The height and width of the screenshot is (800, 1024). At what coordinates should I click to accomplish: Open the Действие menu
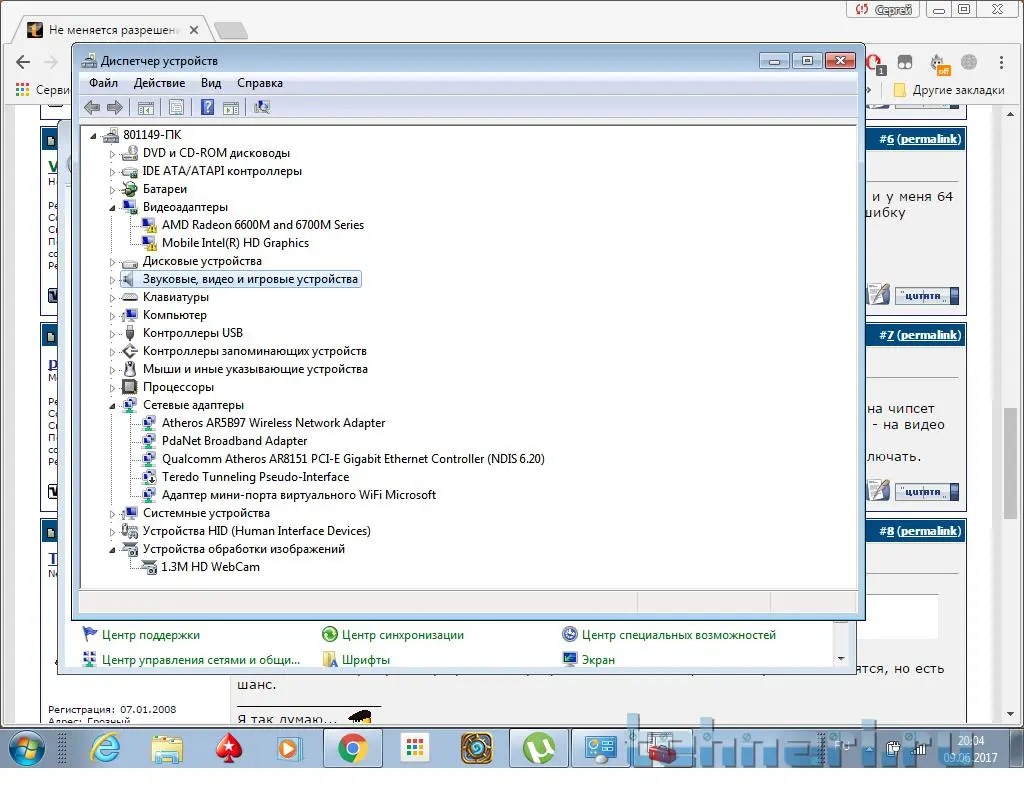[x=159, y=83]
